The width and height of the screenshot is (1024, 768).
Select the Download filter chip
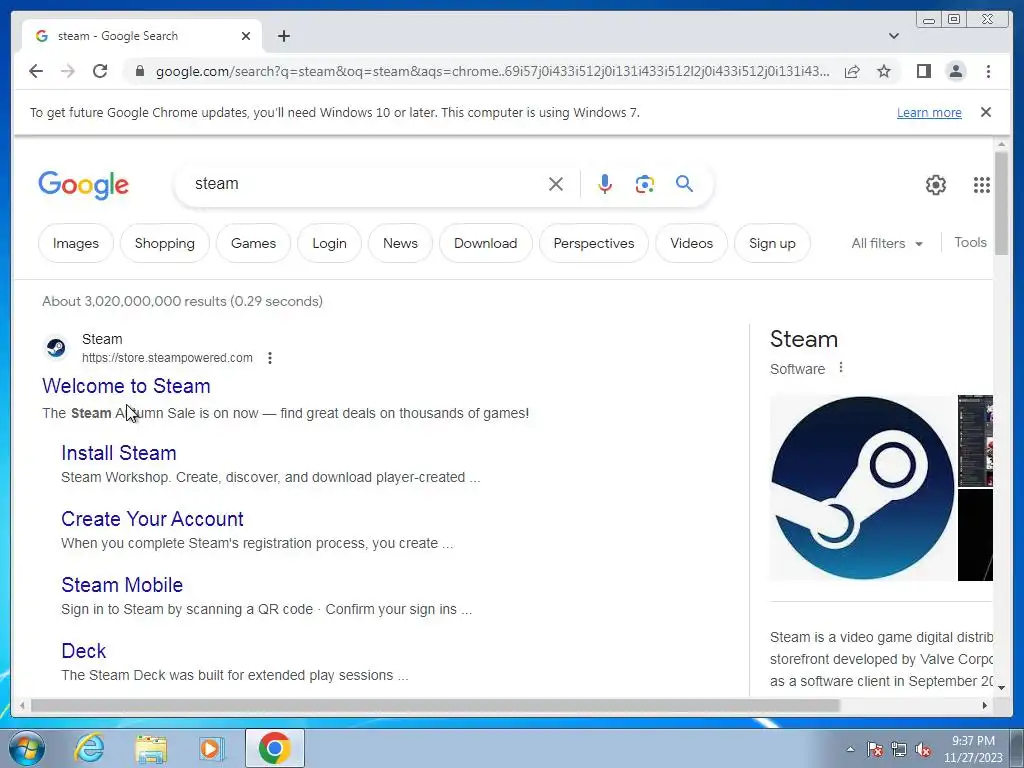[x=485, y=243]
